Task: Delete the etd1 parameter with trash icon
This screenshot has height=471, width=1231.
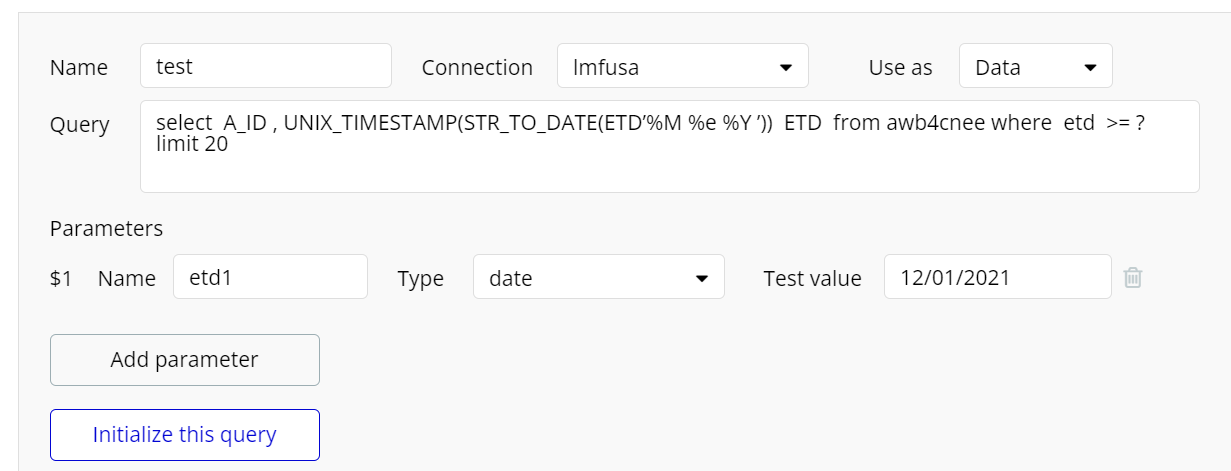Action: click(1132, 277)
